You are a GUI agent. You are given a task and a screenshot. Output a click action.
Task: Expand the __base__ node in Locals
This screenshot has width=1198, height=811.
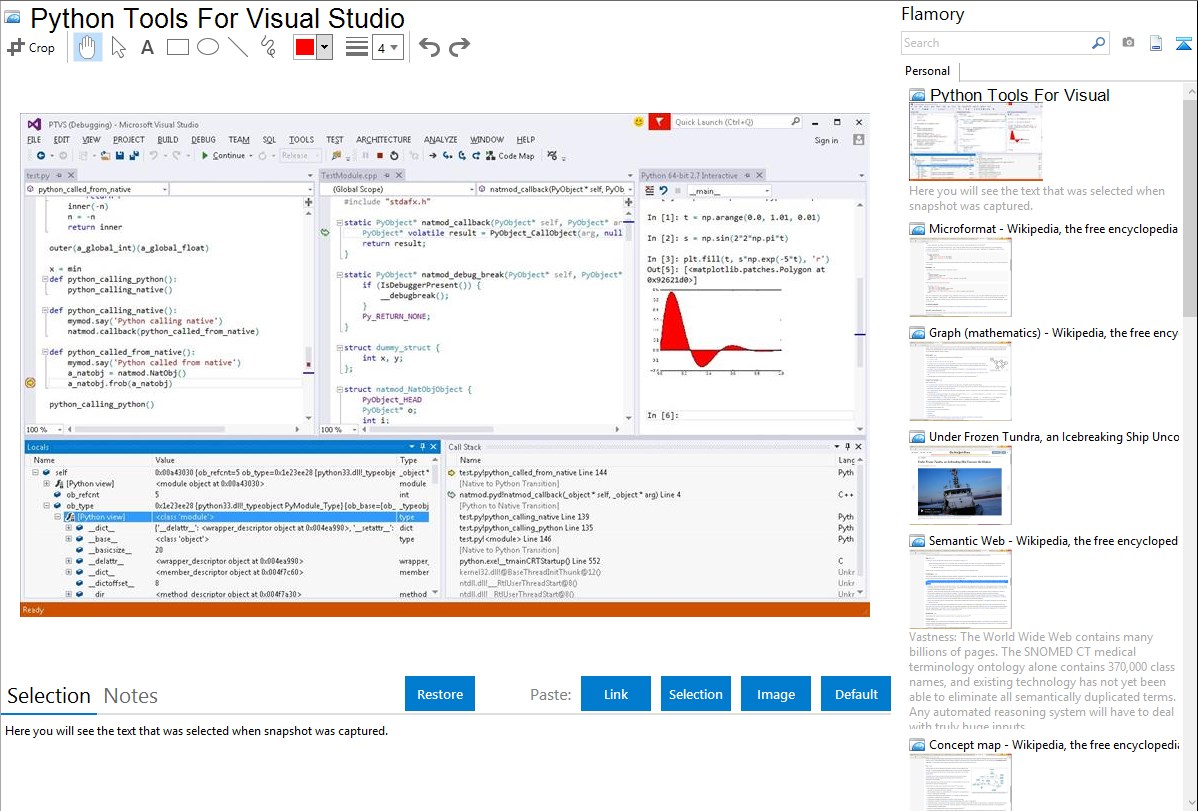[x=69, y=539]
